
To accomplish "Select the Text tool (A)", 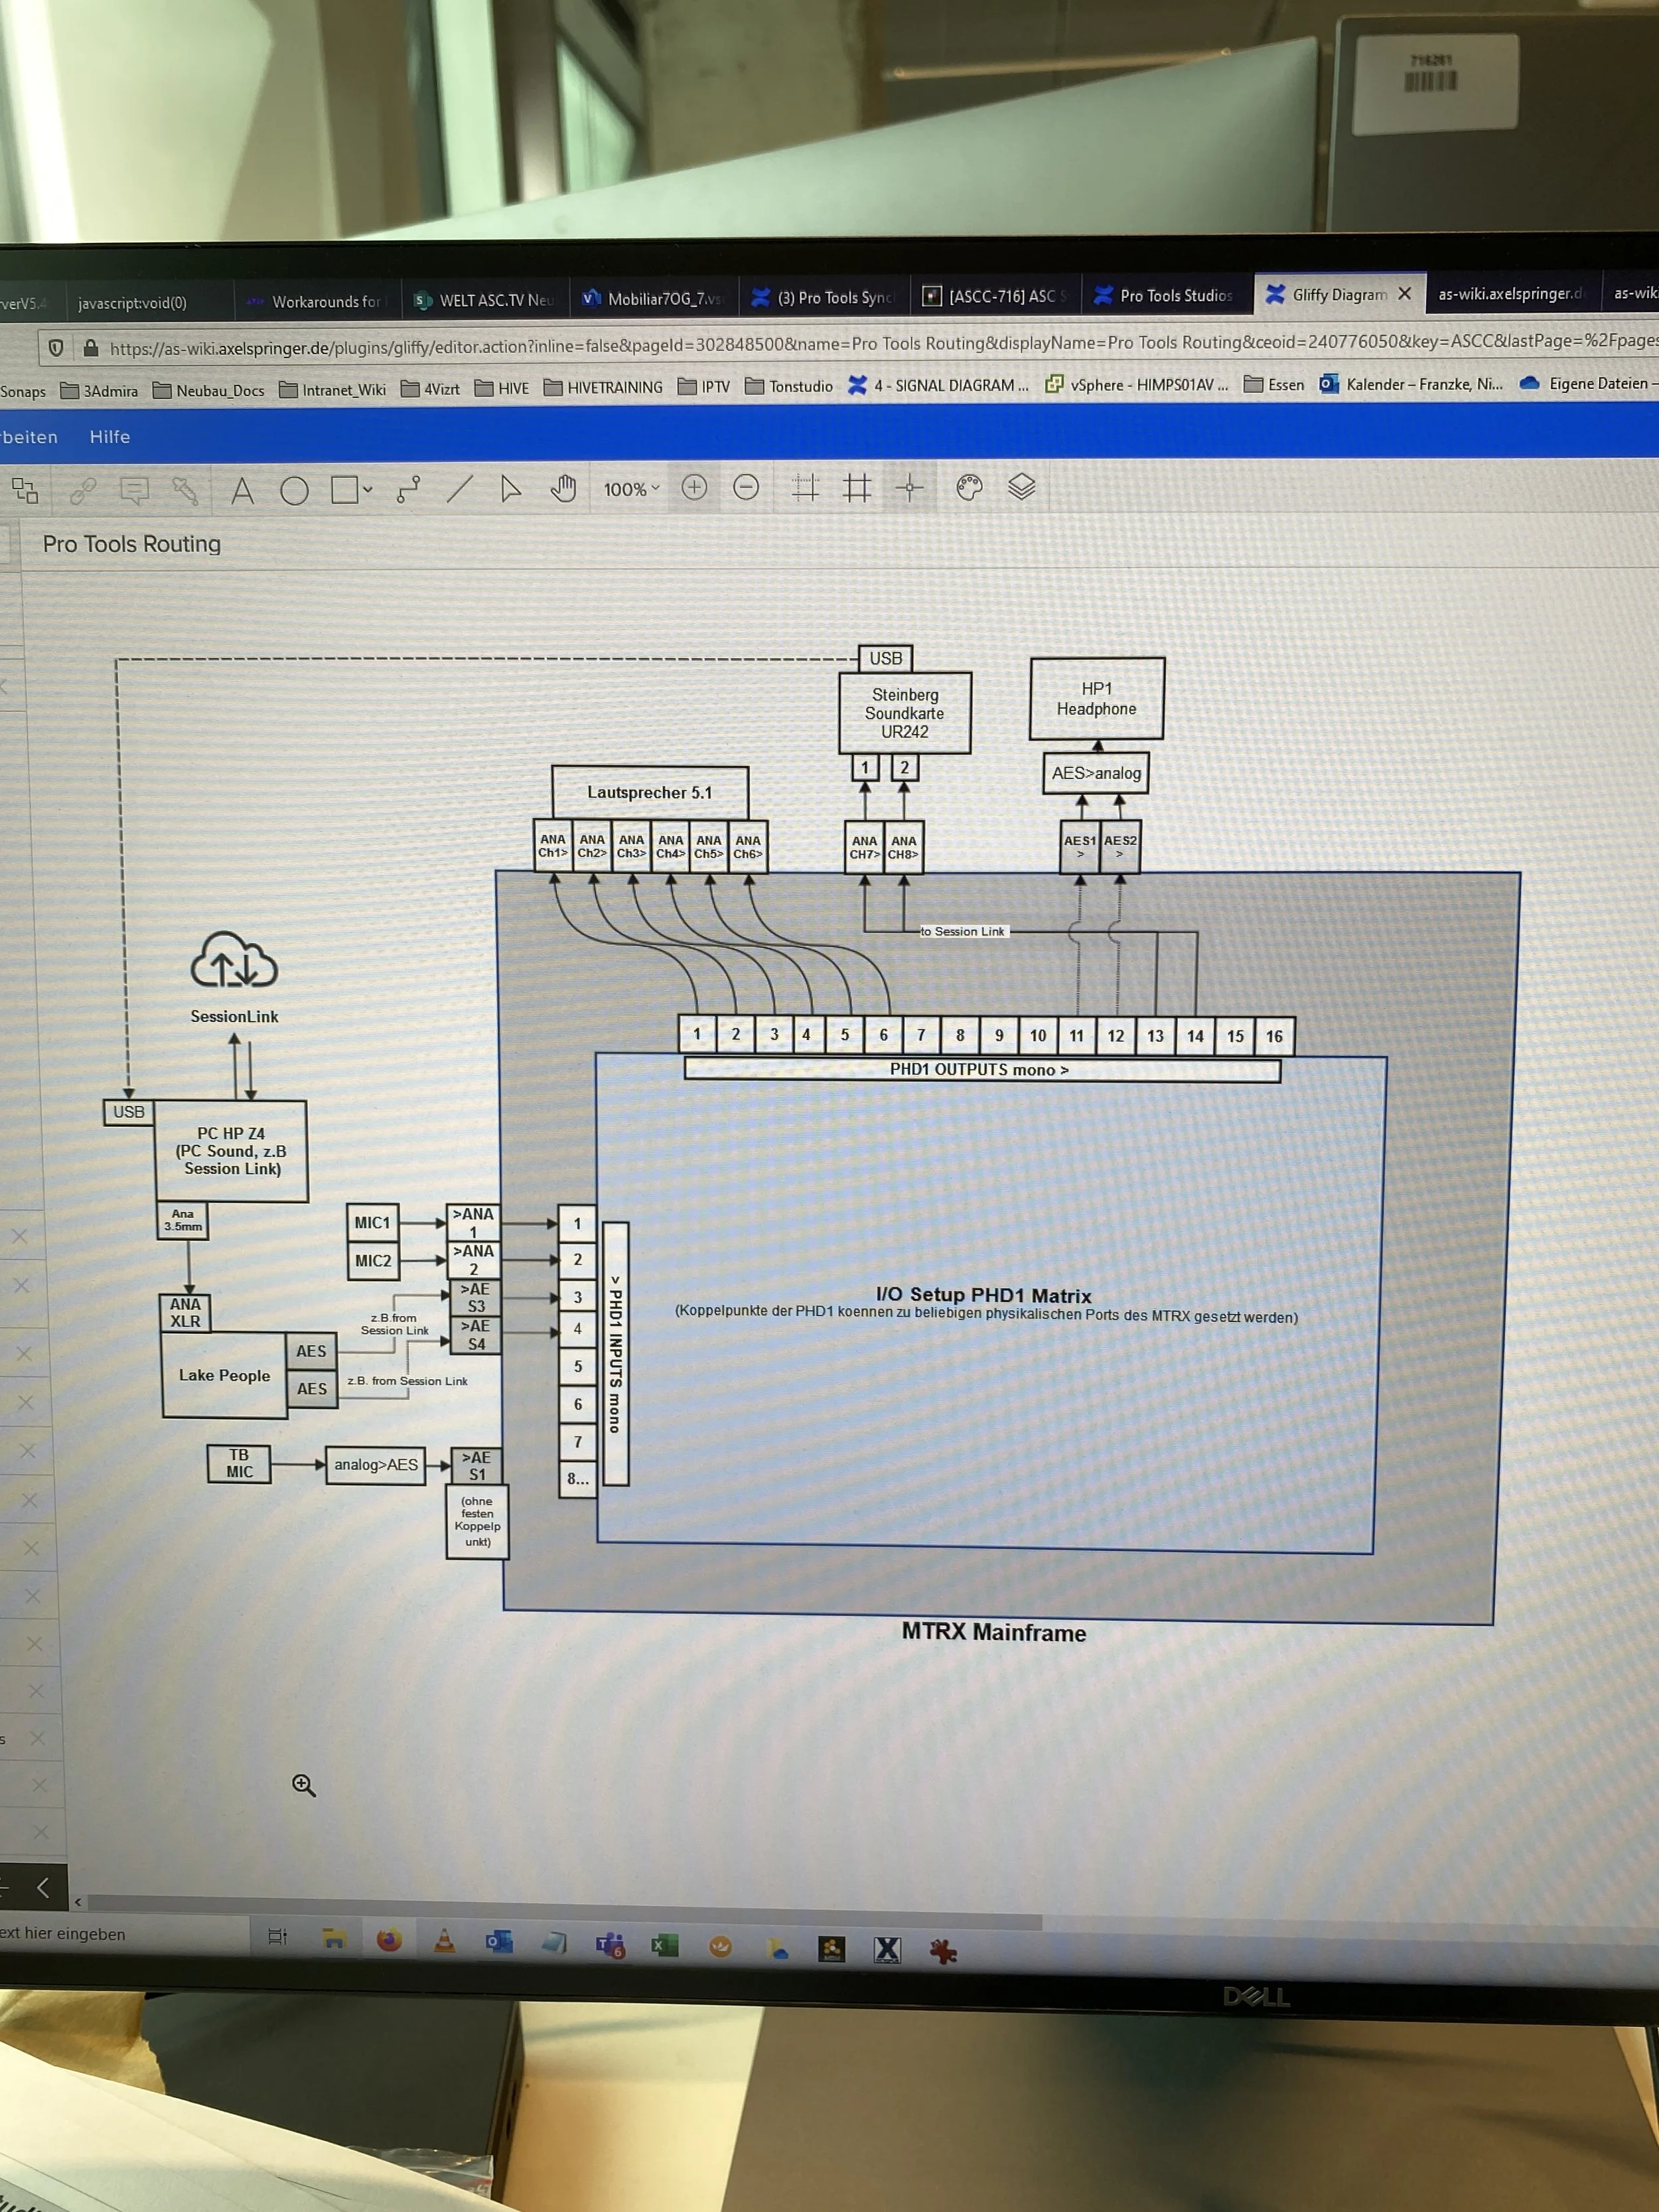I will pos(242,491).
